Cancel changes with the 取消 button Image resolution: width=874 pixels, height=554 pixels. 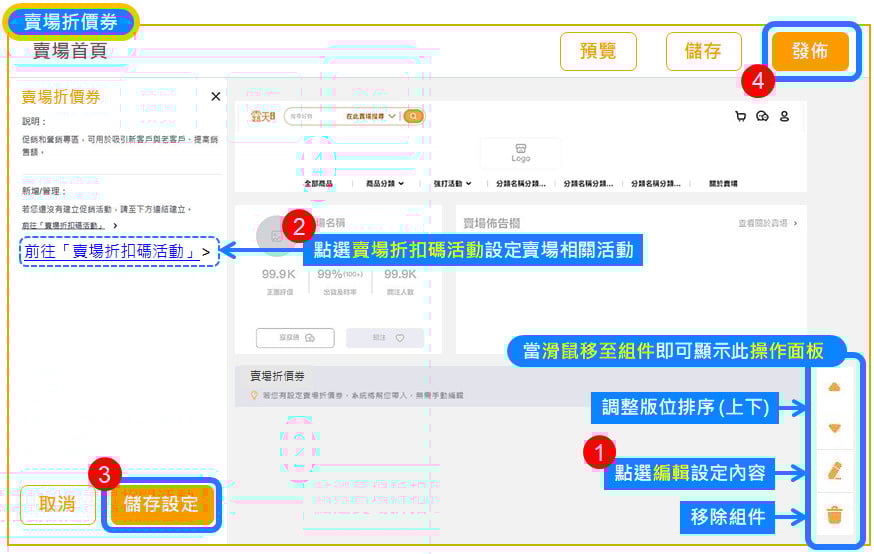click(57, 504)
